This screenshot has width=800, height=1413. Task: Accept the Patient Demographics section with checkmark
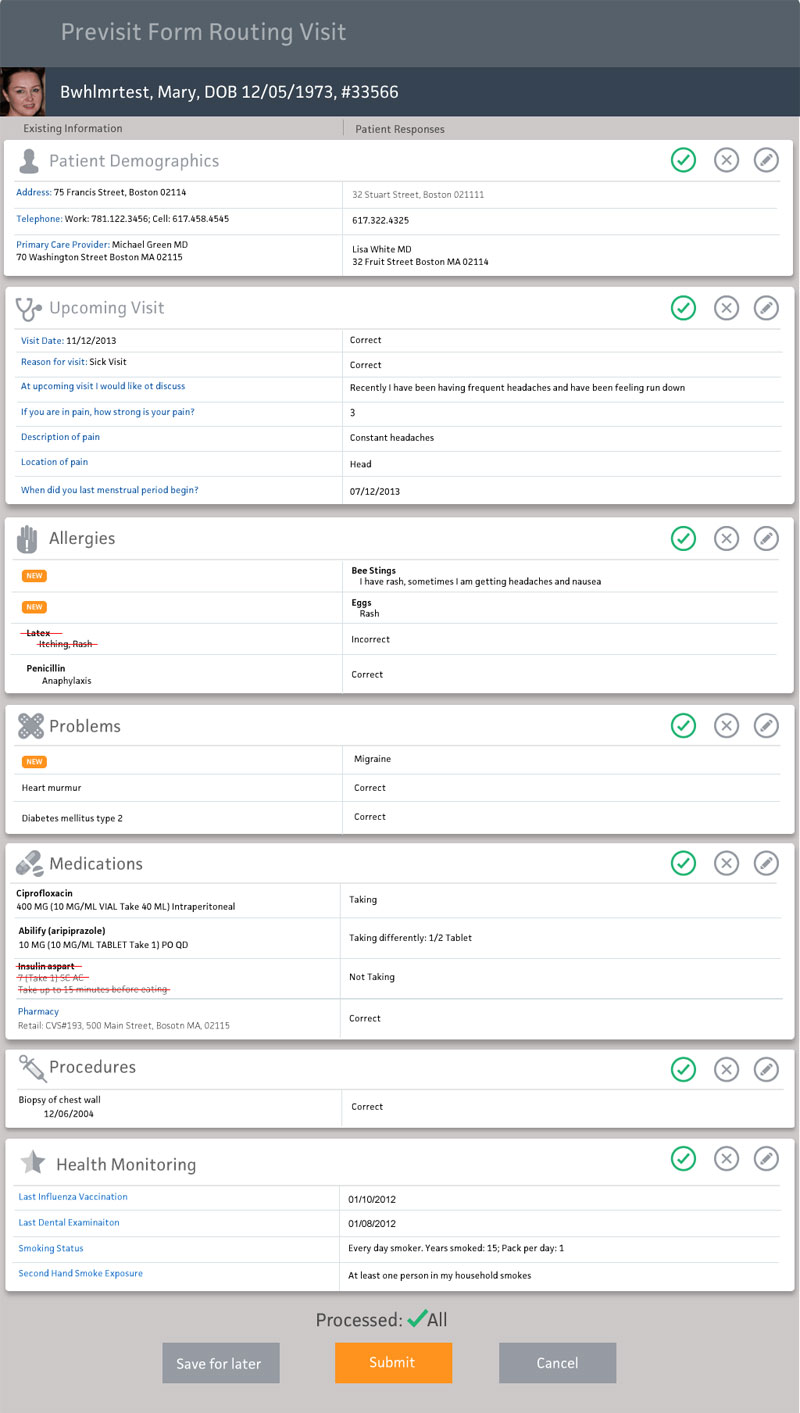(x=683, y=160)
